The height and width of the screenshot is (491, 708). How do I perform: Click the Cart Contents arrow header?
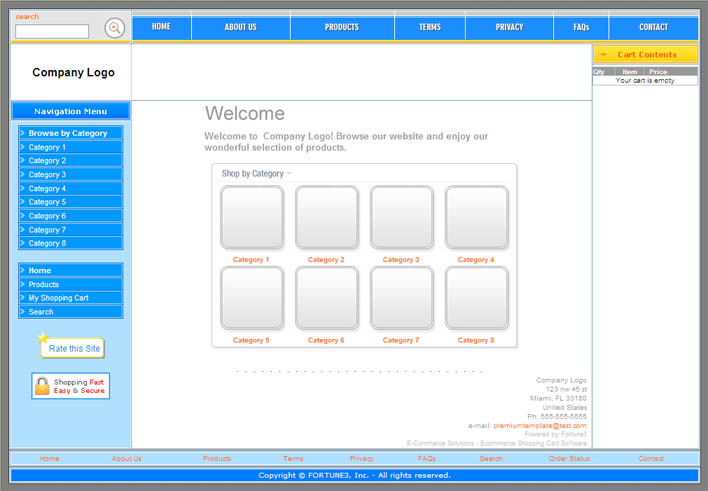[645, 55]
